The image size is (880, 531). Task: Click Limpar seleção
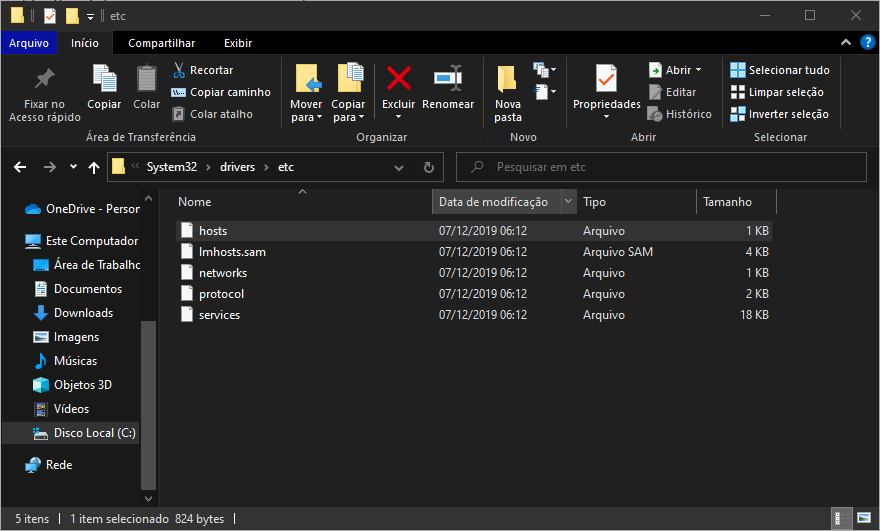click(x=777, y=92)
